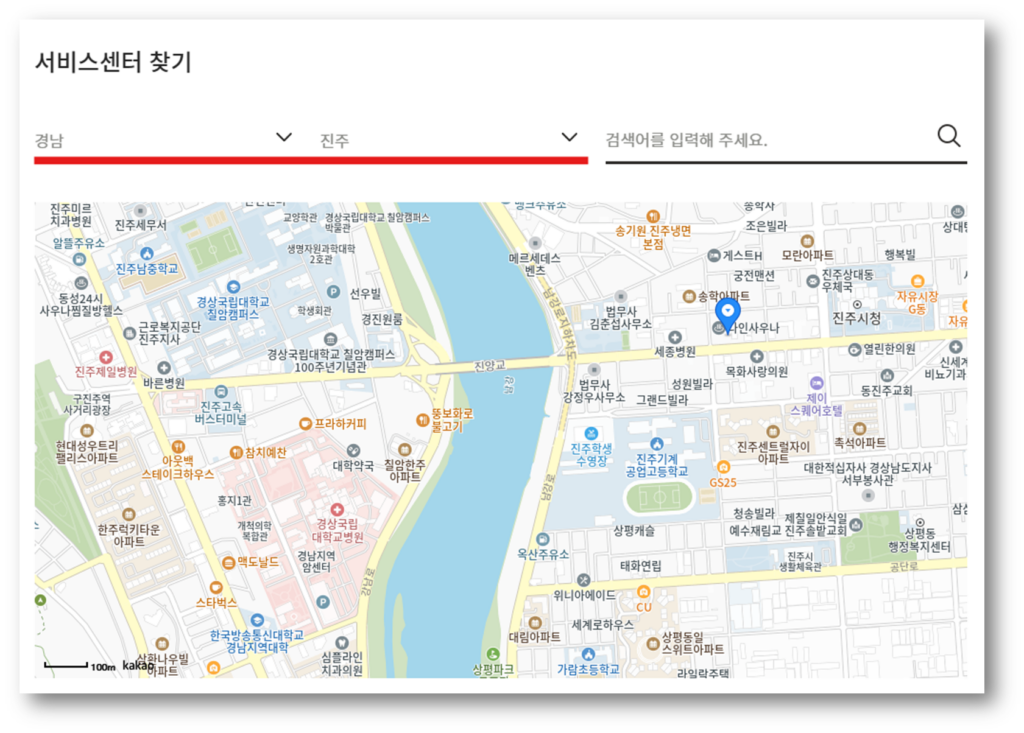Click the 가람초등학교 school icon
1024x733 pixels.
coord(588,654)
